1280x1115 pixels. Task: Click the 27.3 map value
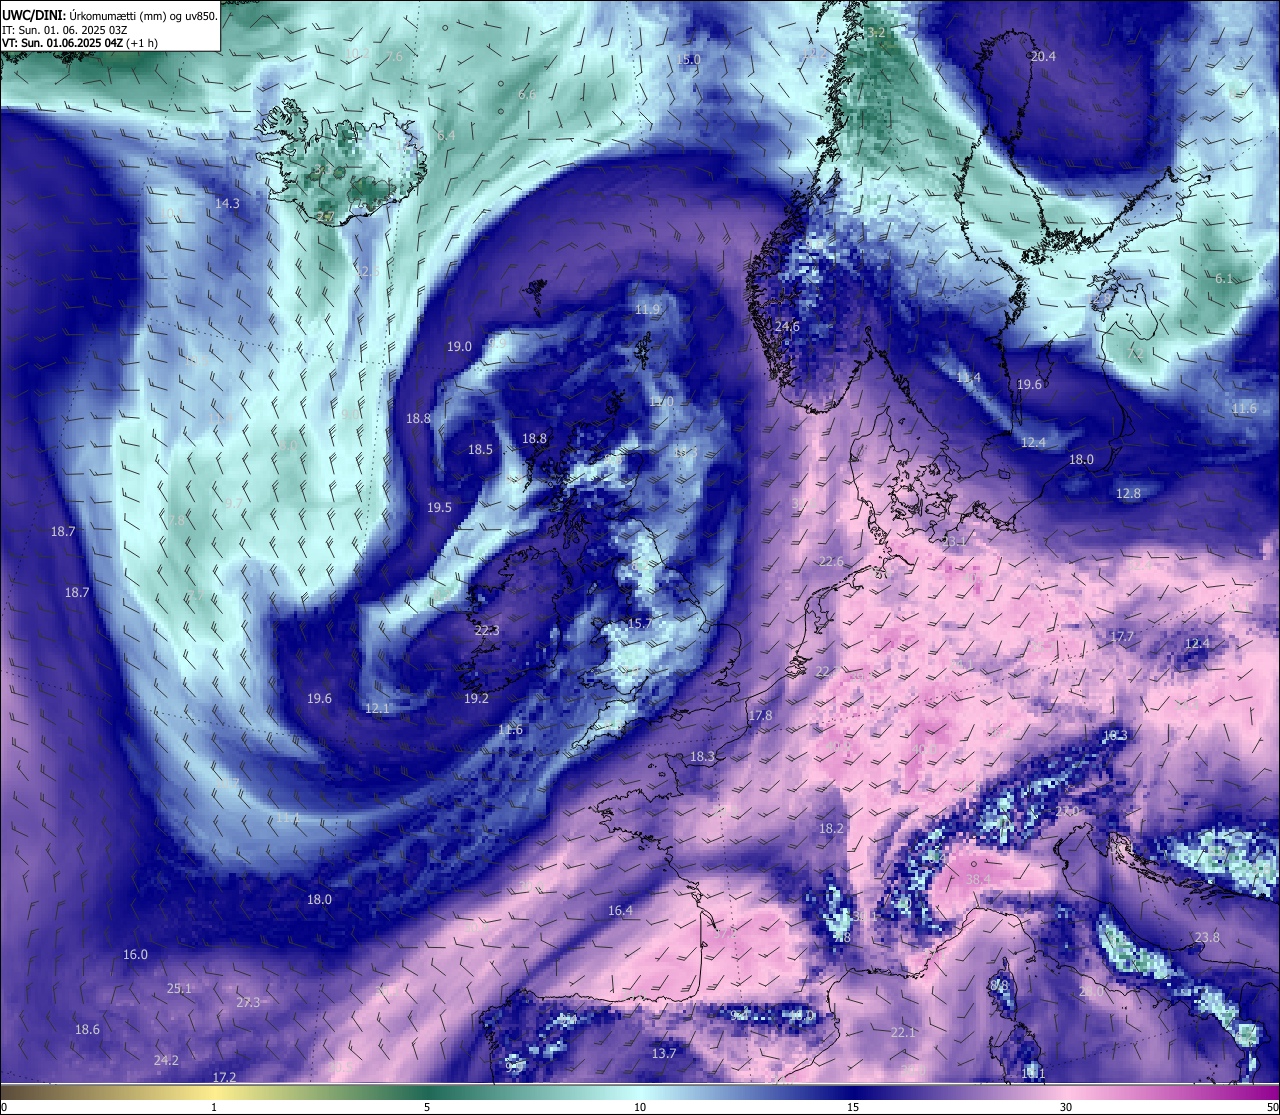(x=248, y=1003)
